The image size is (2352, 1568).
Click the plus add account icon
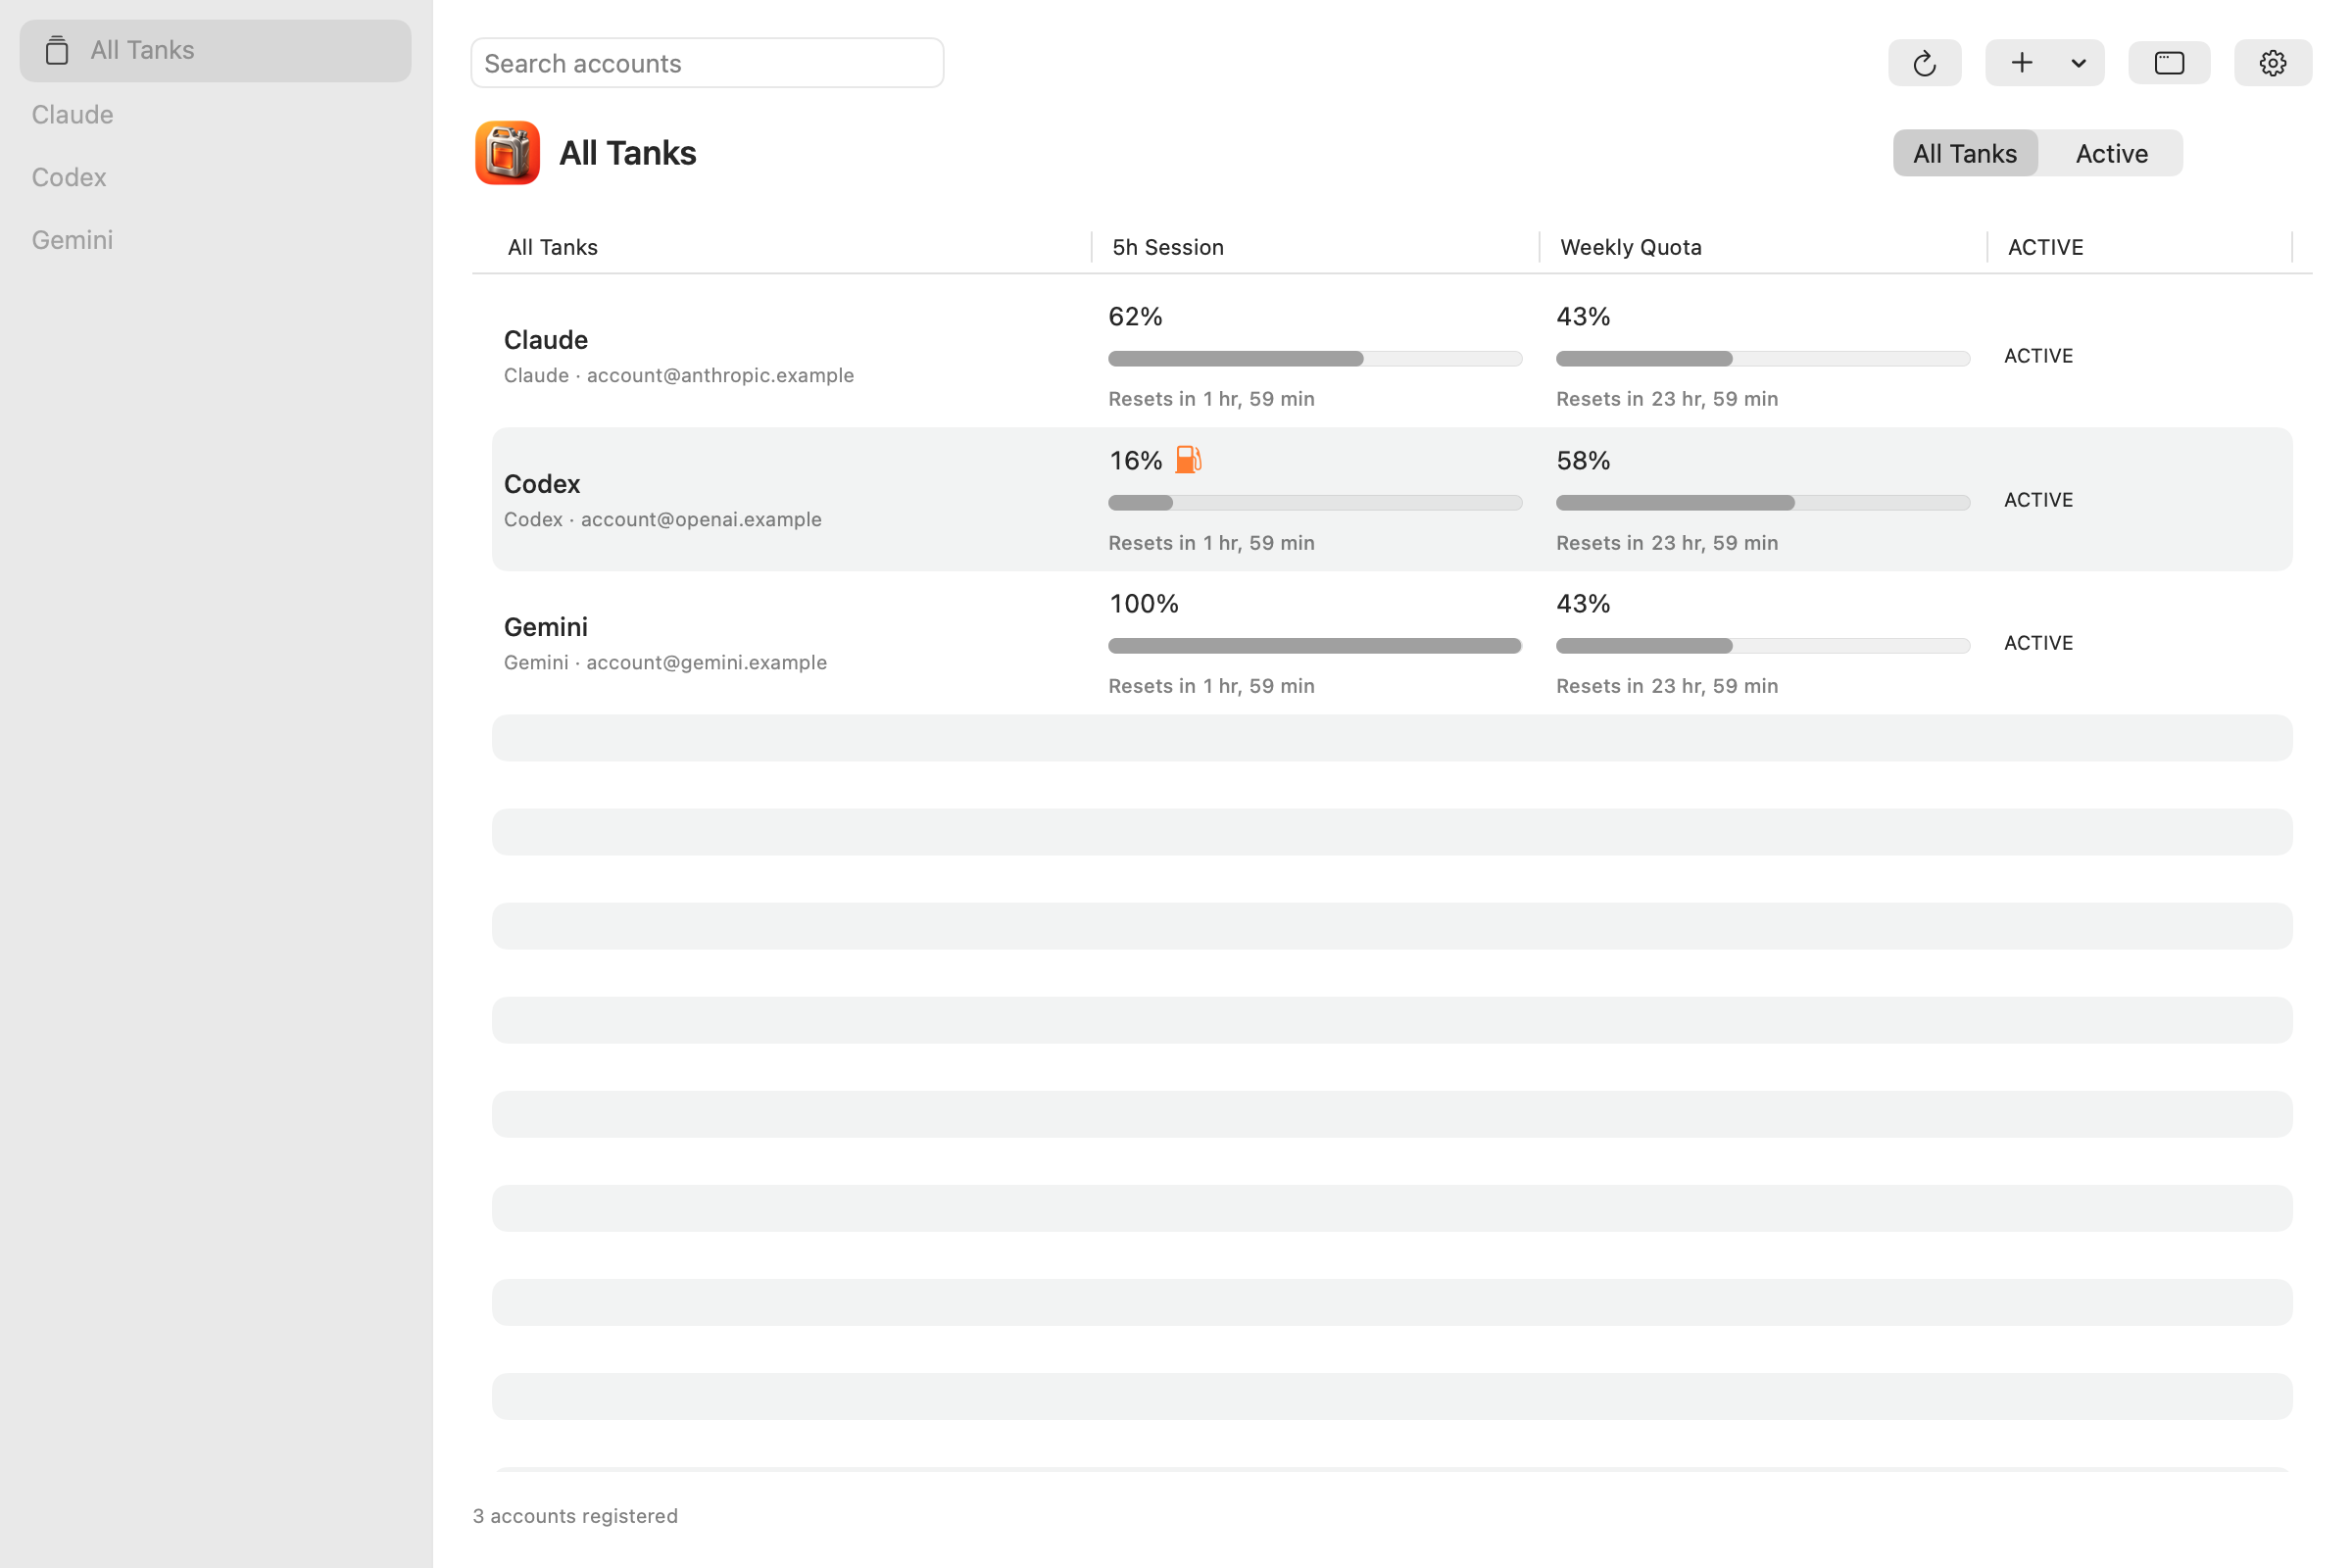click(2021, 63)
